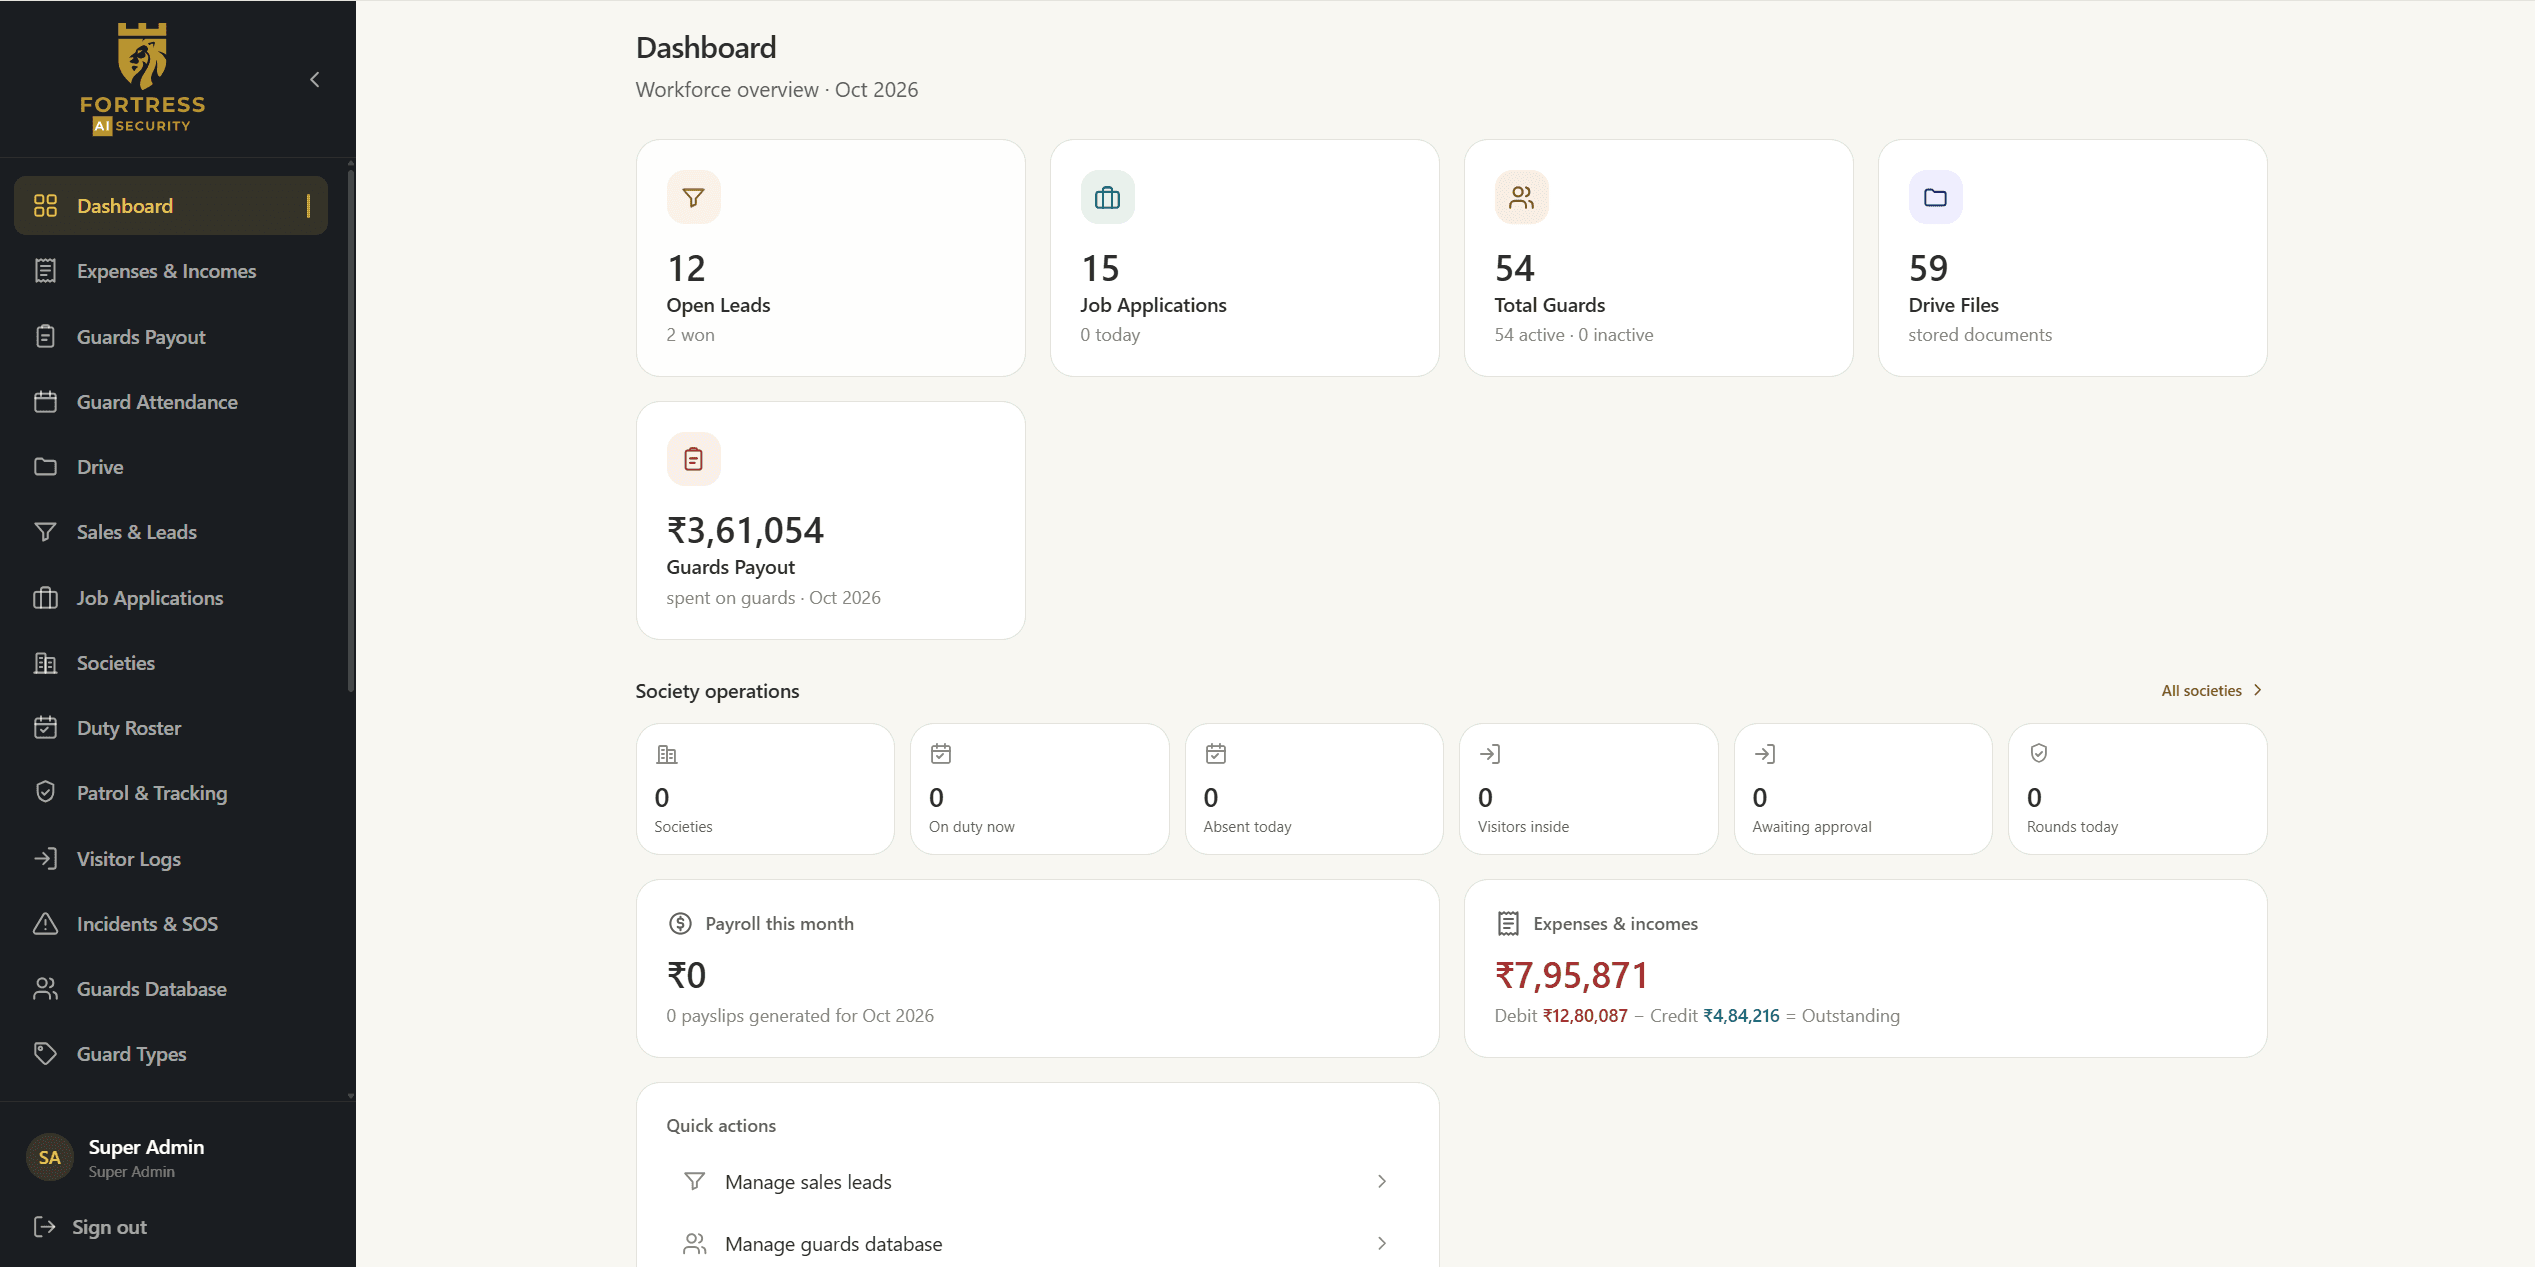2535x1267 pixels.
Task: Click the 15 Job Applications card
Action: pos(1244,258)
